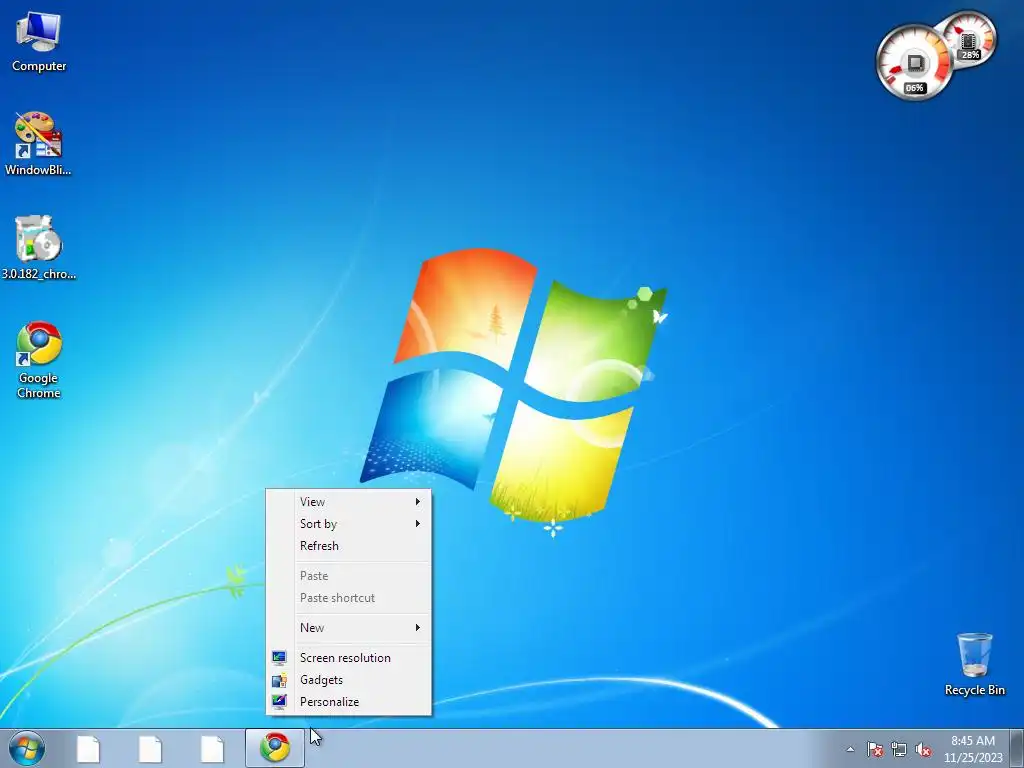Choose Gadgets from the context menu

pos(348,680)
